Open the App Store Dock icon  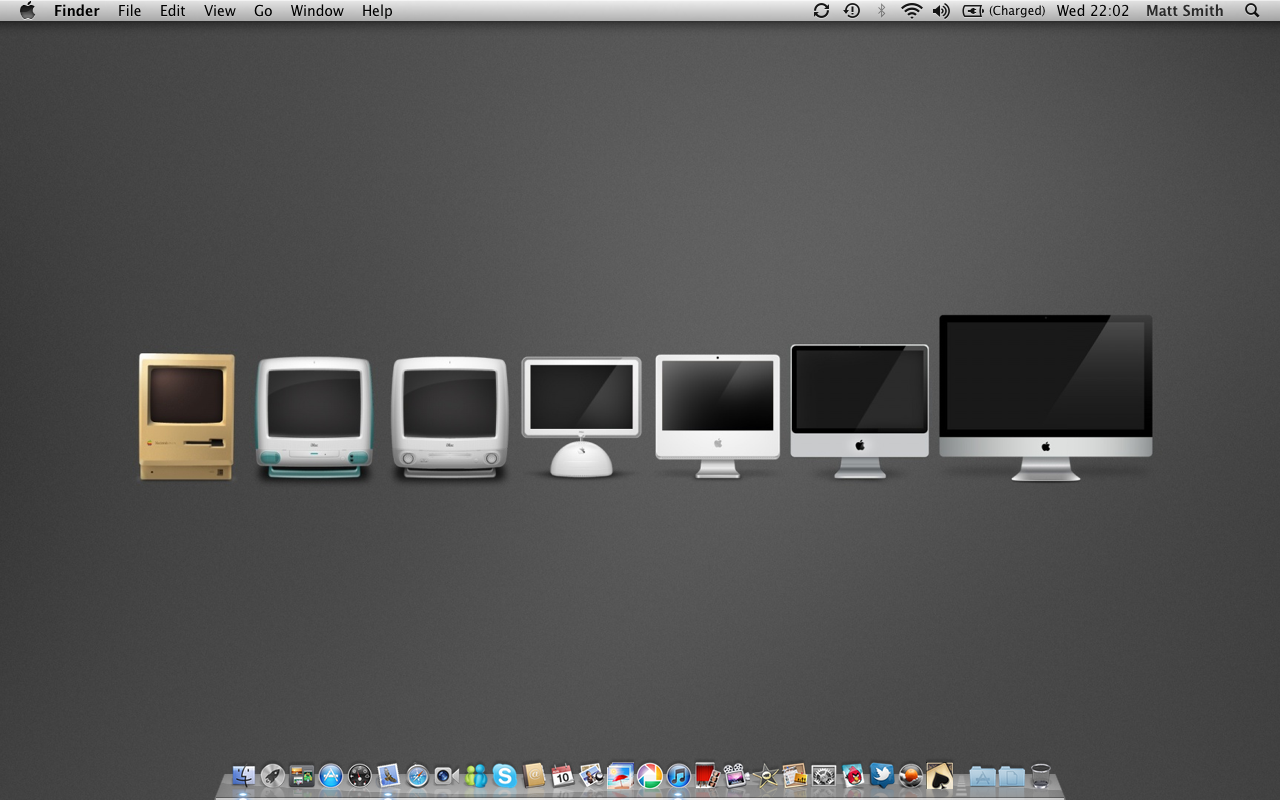[x=331, y=775]
